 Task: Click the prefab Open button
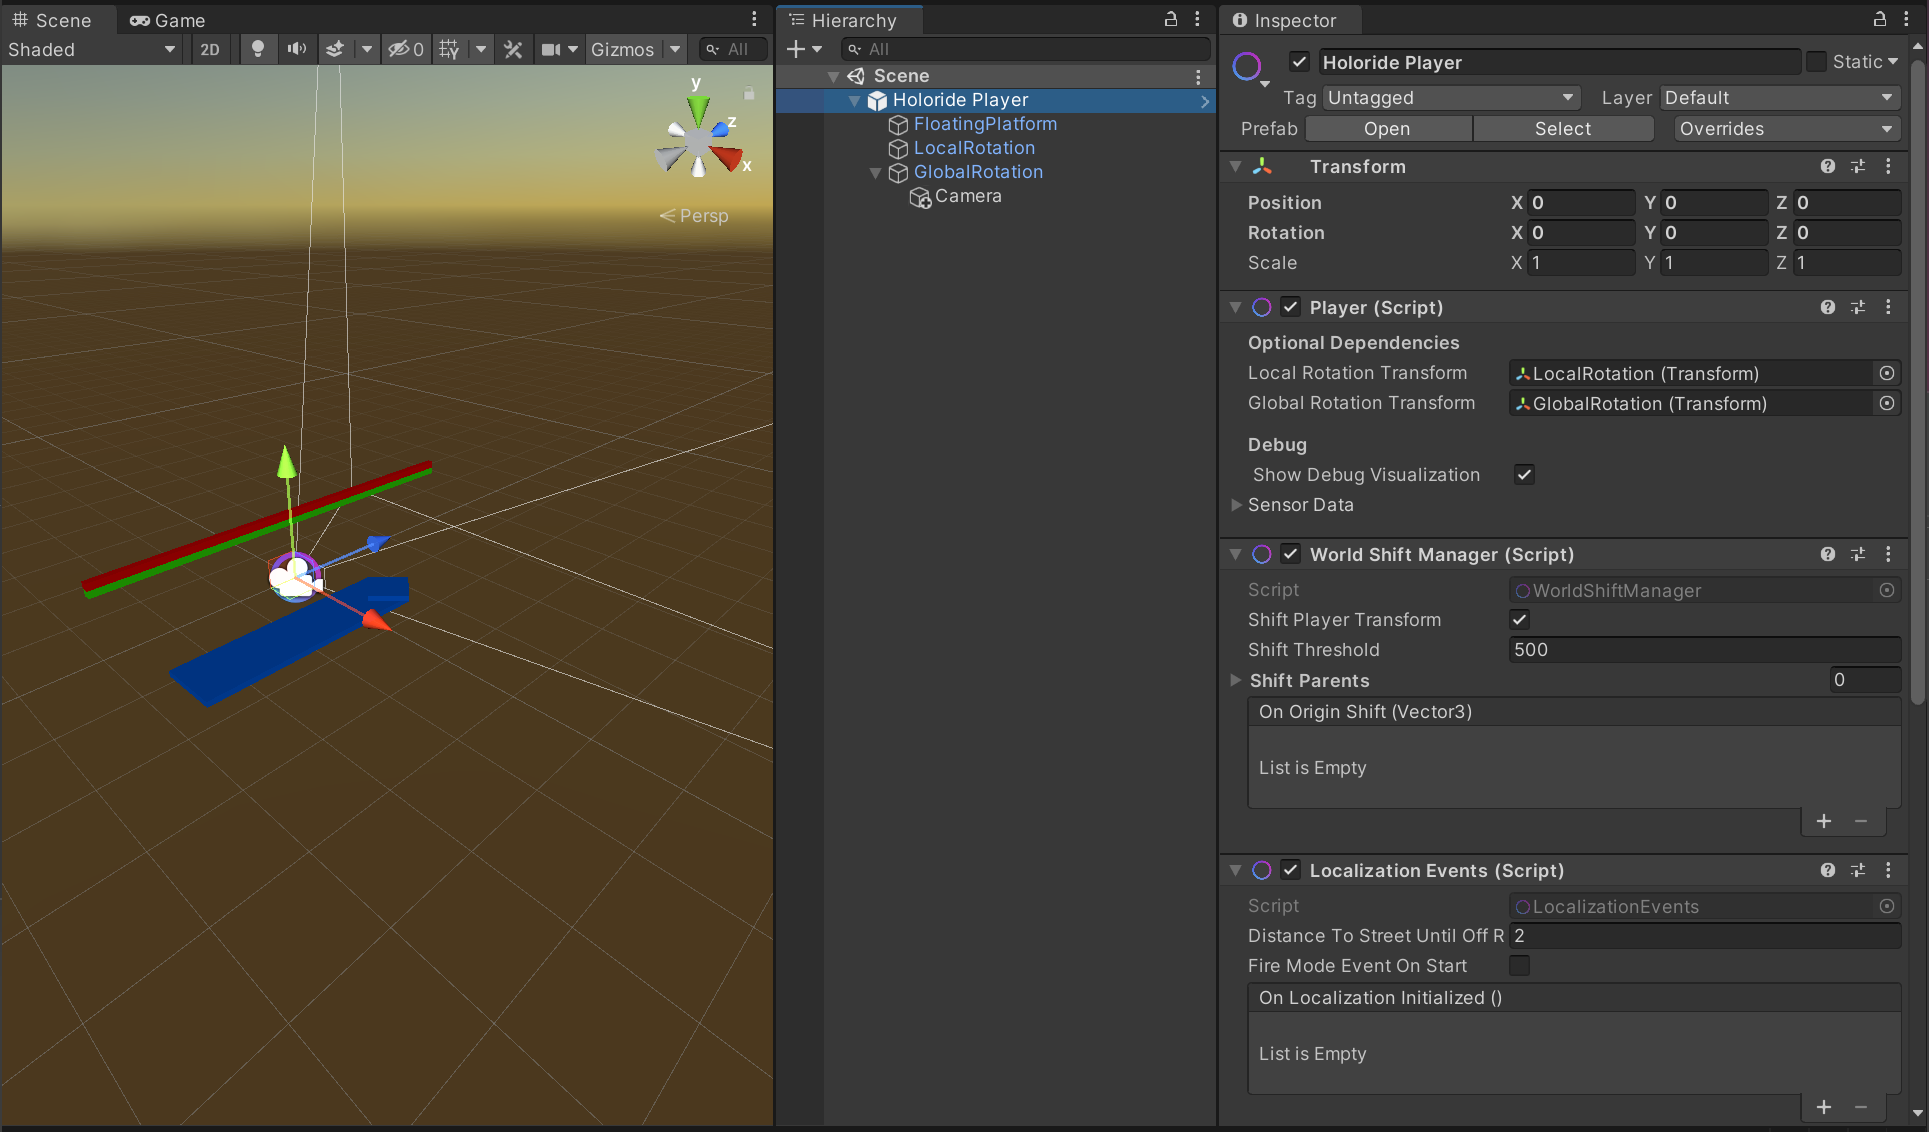point(1387,129)
